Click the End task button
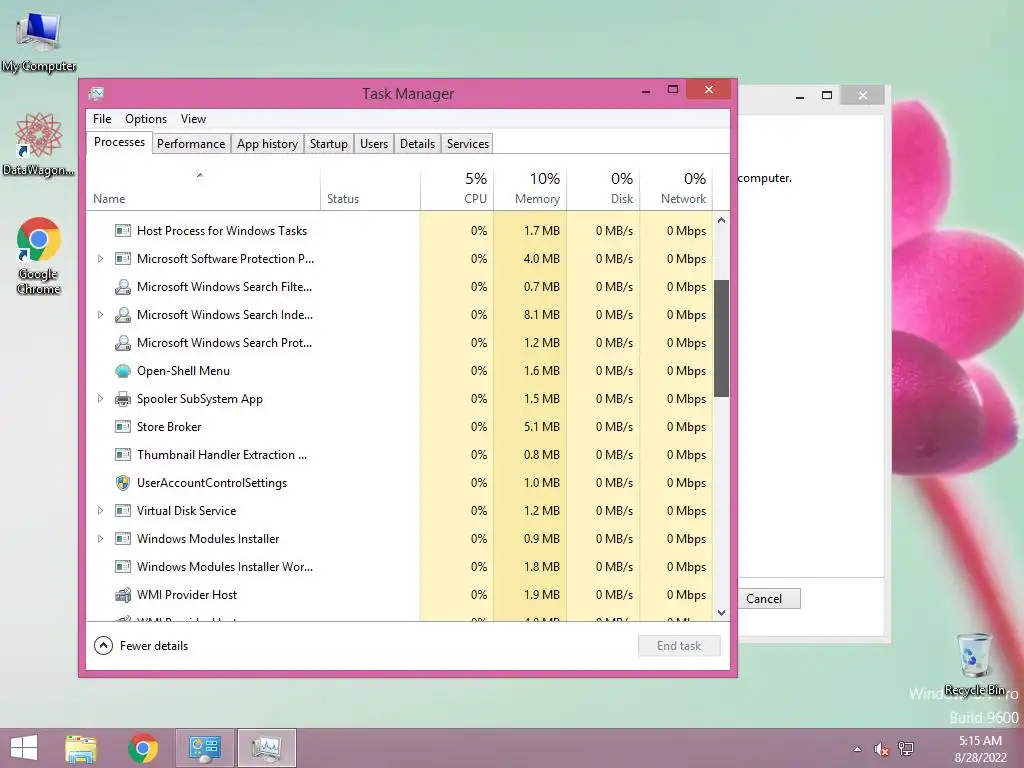Image resolution: width=1024 pixels, height=768 pixels. click(x=679, y=646)
